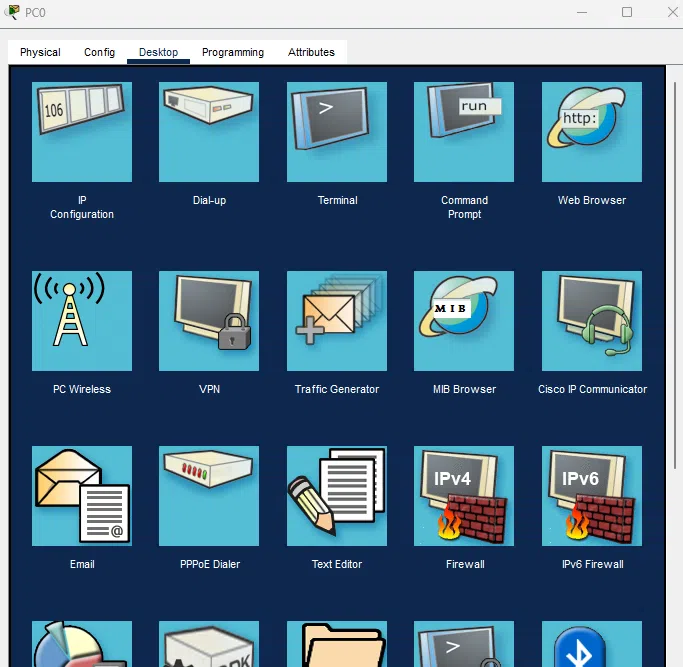Select the Desktop tab
This screenshot has height=667, width=683.
158,52
